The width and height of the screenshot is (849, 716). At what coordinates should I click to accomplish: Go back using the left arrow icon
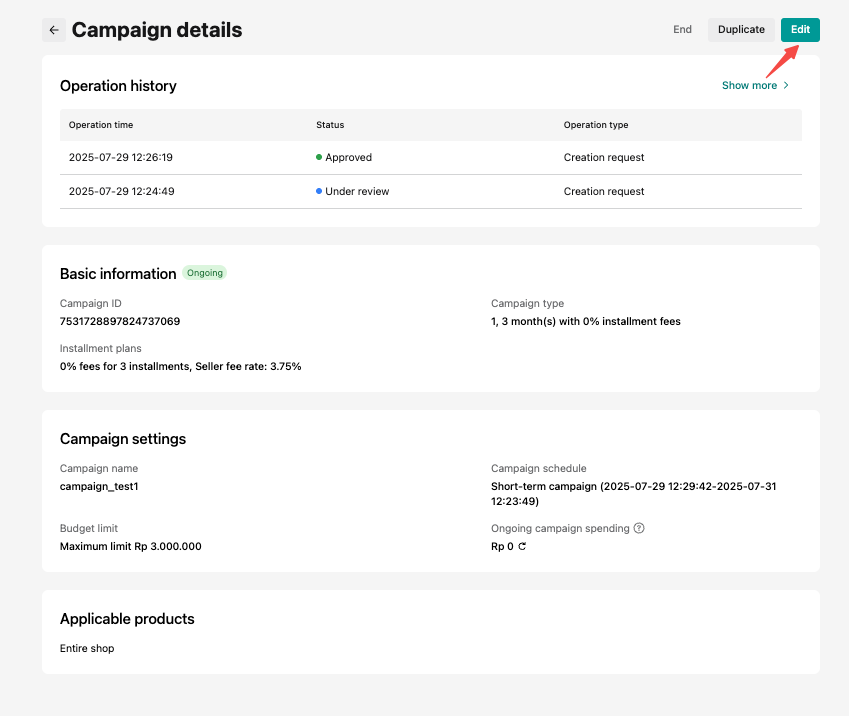point(54,30)
